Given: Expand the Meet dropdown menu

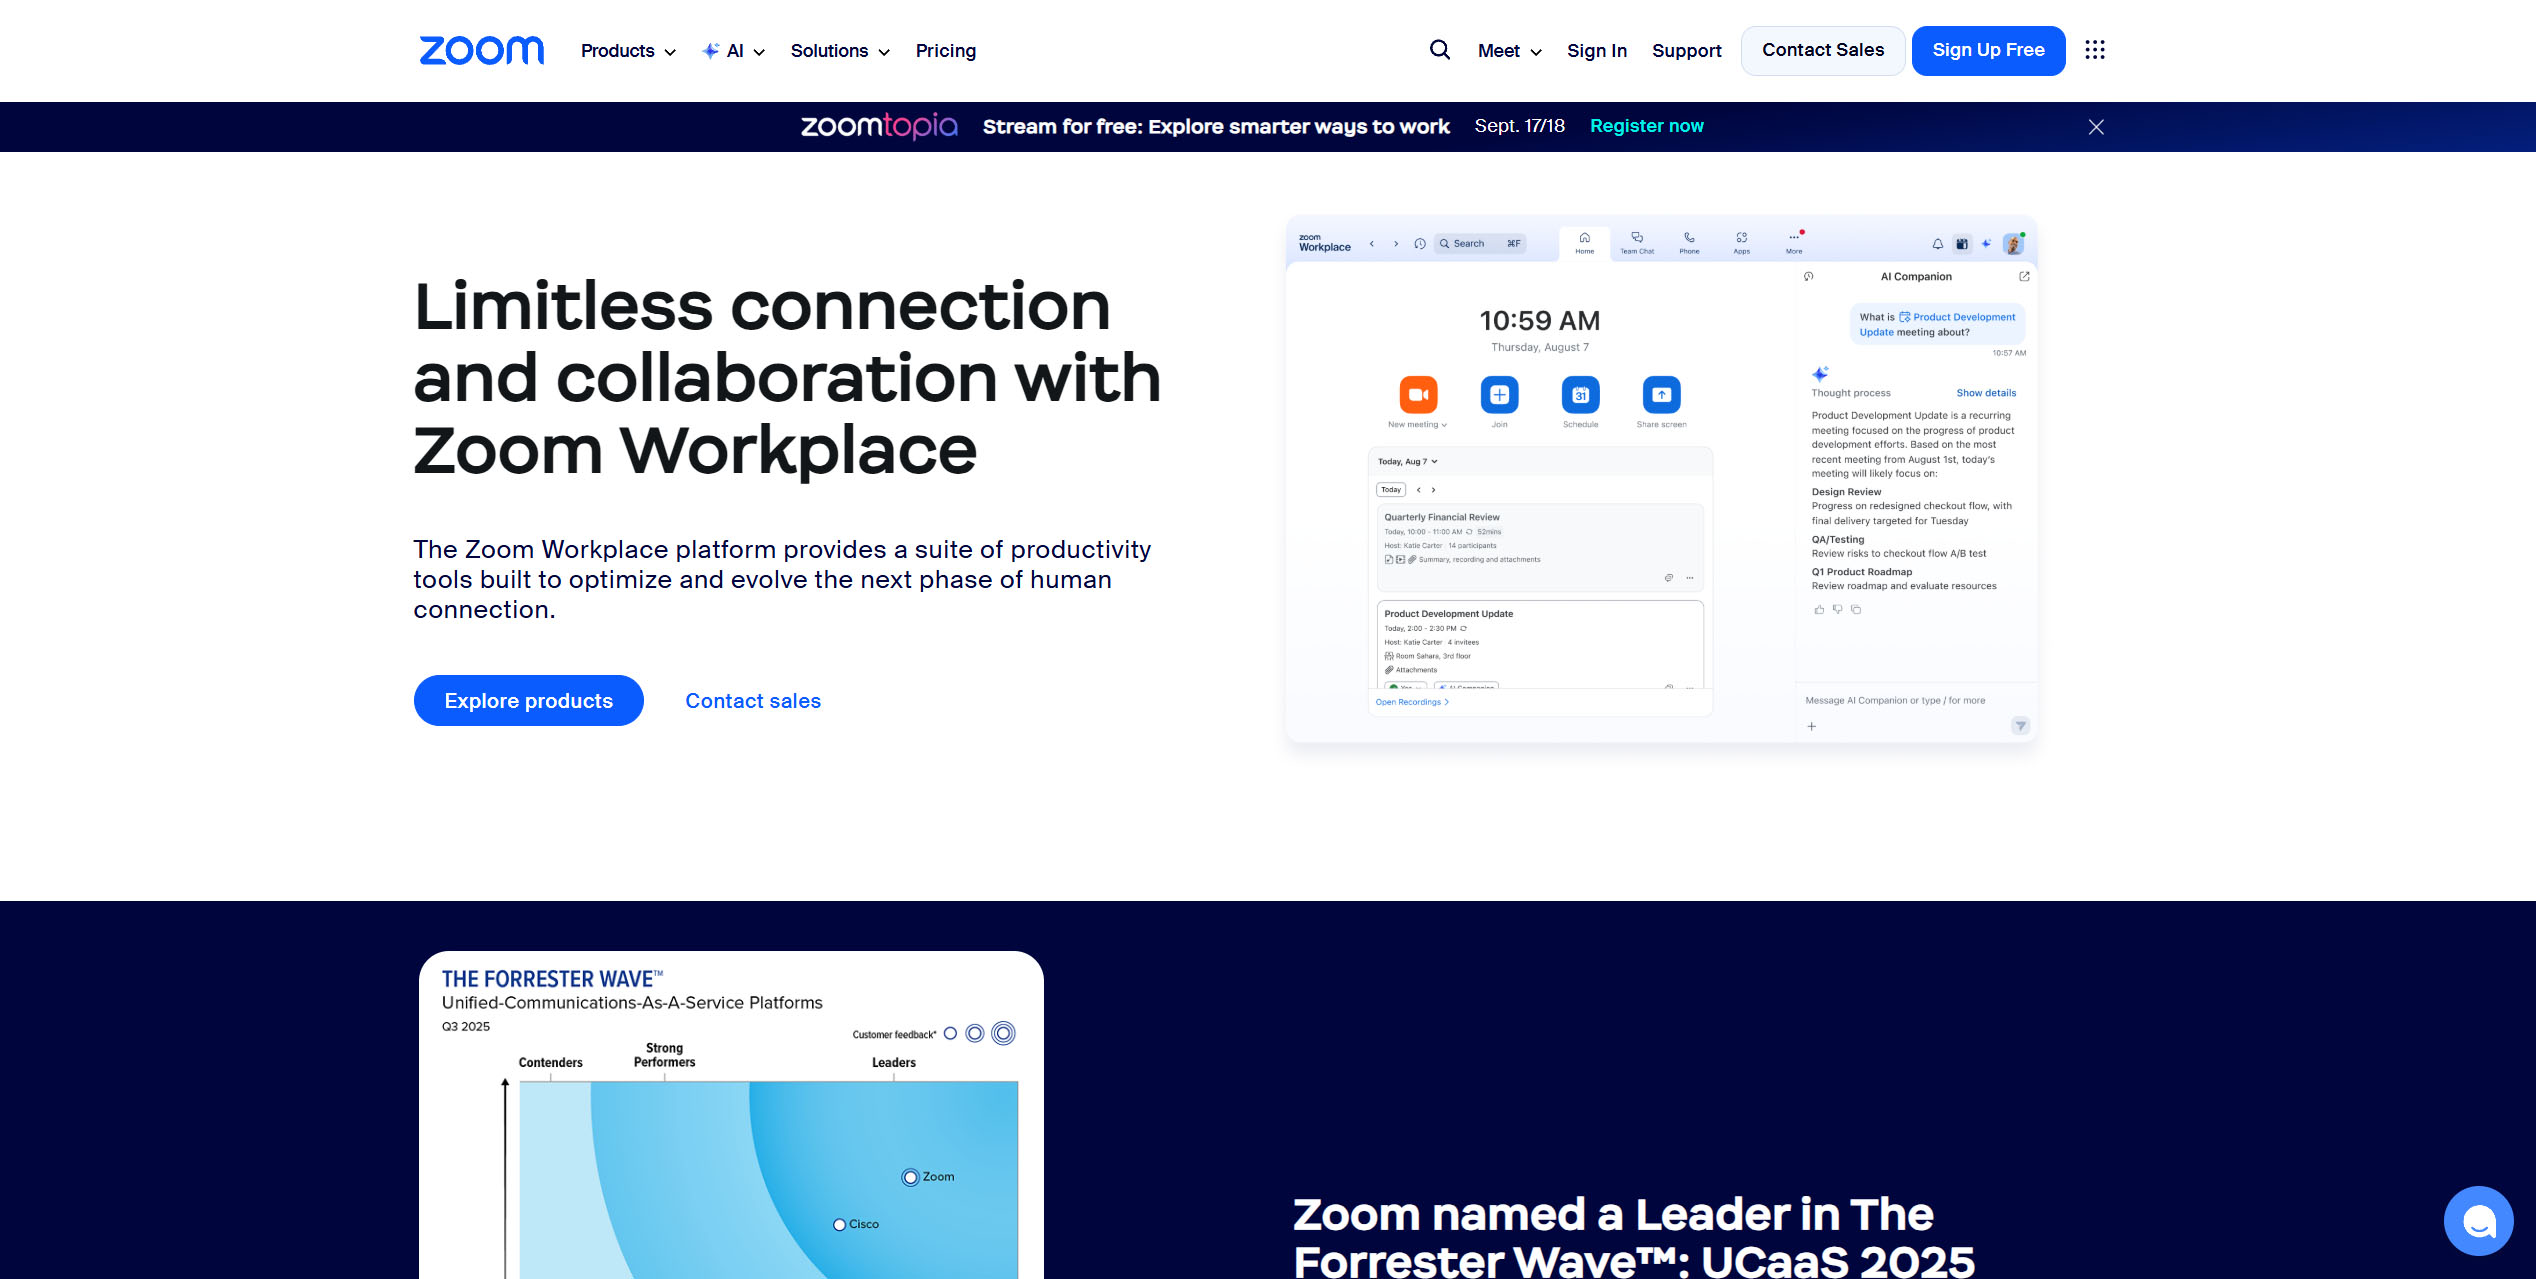Looking at the screenshot, I should point(1509,51).
